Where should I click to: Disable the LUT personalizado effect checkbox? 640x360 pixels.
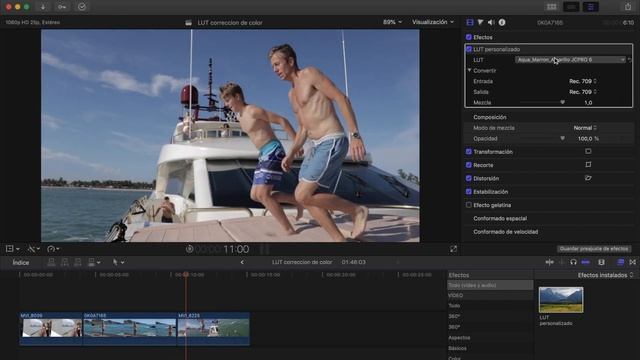tap(469, 49)
